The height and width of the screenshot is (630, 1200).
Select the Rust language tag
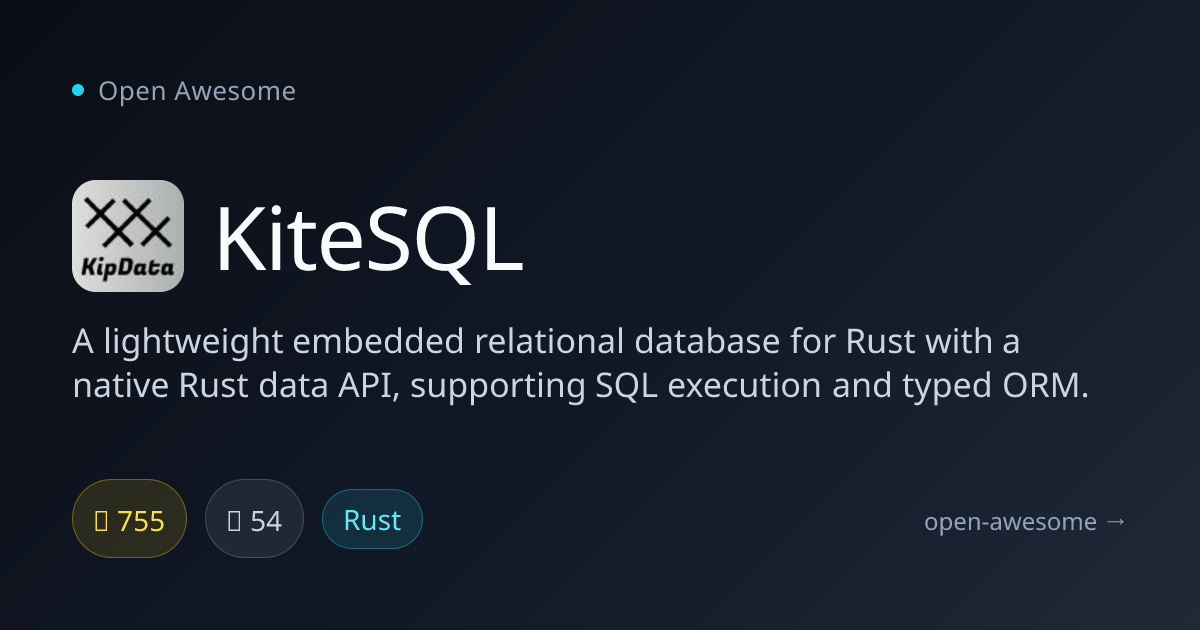click(x=372, y=519)
